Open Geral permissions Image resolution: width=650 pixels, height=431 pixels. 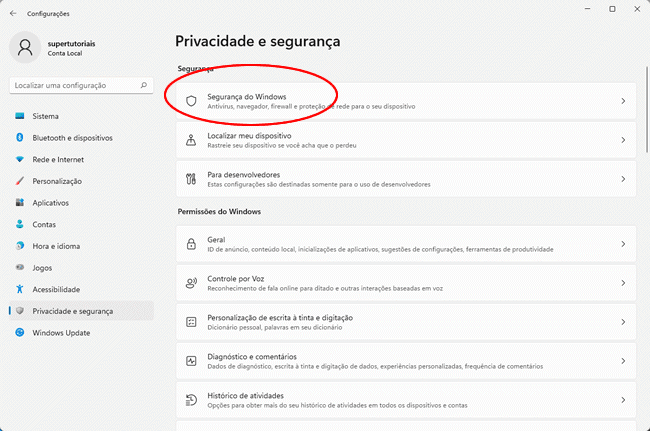click(x=406, y=244)
